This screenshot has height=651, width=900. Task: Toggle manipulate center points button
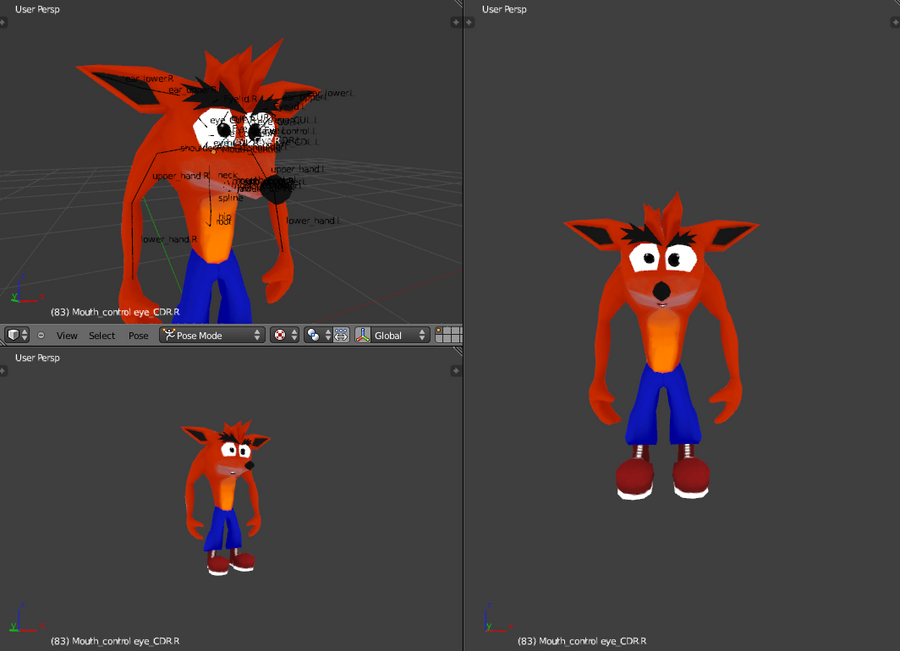341,335
